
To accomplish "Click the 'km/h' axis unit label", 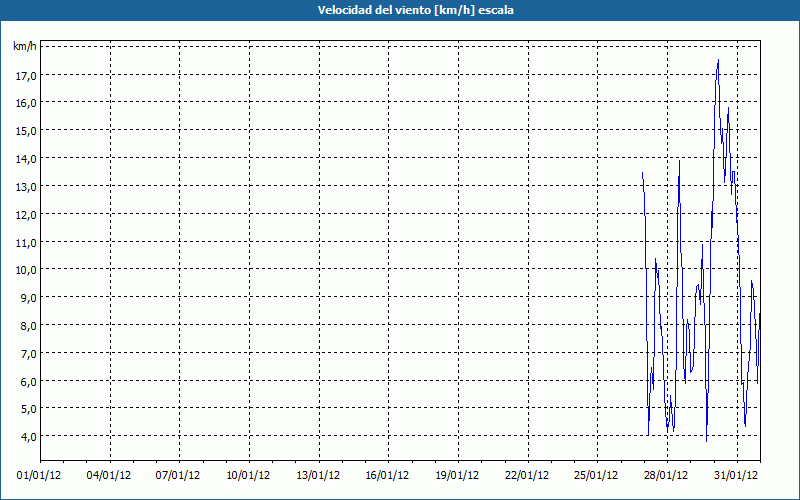I will coord(25,46).
